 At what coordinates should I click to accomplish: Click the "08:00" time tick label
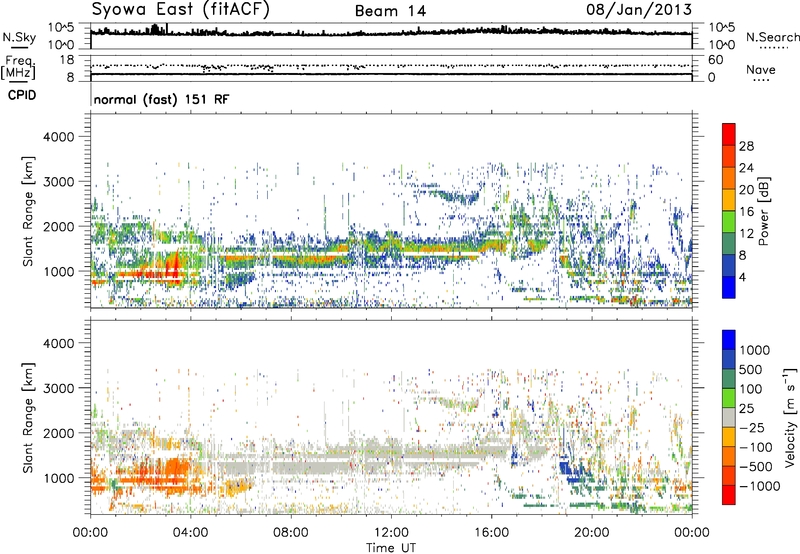(x=291, y=533)
